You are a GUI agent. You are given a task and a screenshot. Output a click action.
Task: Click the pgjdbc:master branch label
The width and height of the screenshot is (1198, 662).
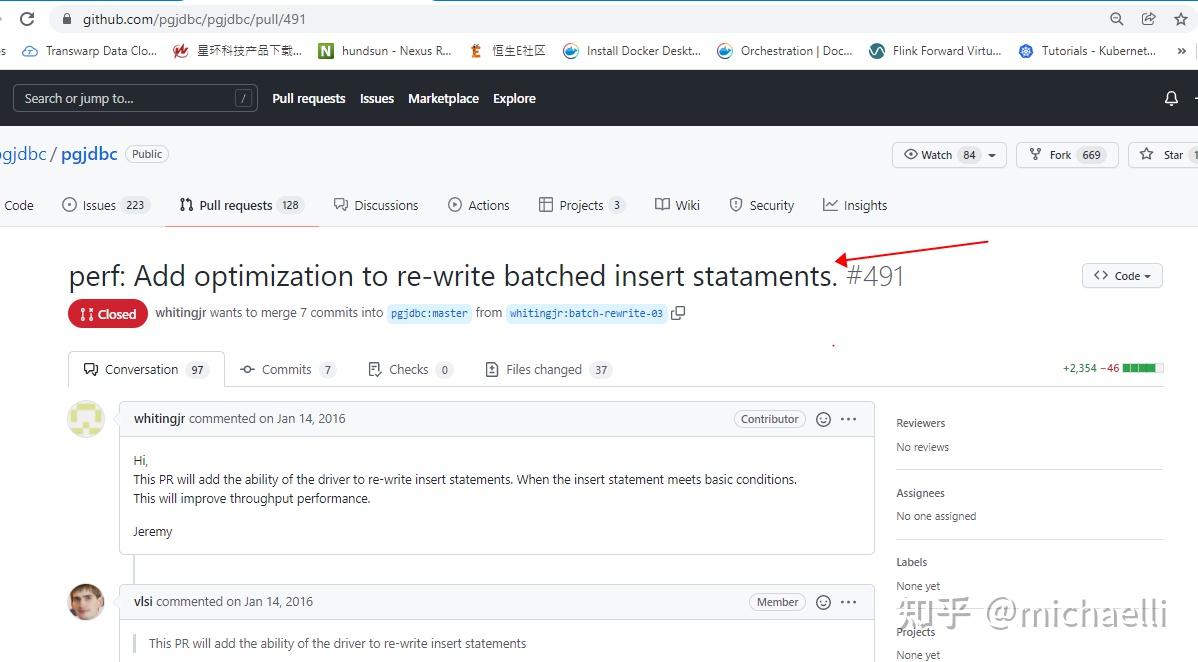[x=429, y=313]
